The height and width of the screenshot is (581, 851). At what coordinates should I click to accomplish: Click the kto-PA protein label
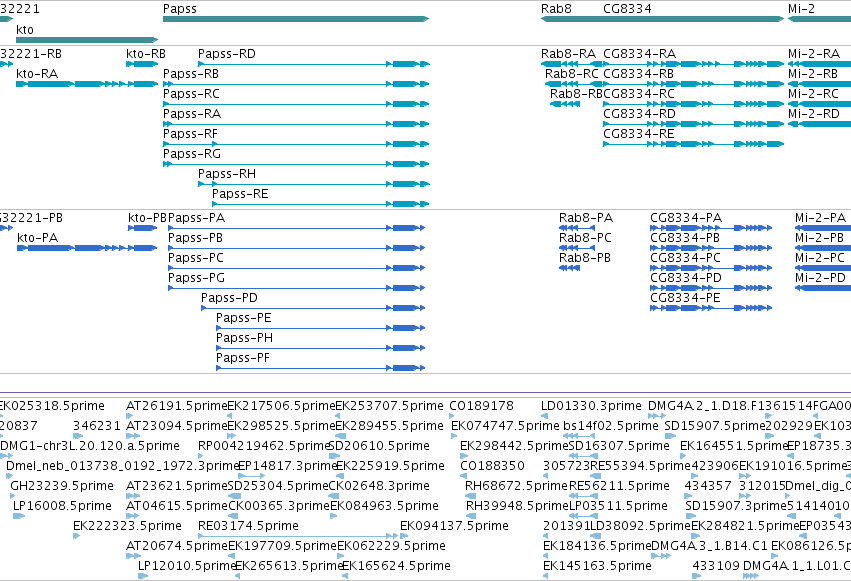37,238
